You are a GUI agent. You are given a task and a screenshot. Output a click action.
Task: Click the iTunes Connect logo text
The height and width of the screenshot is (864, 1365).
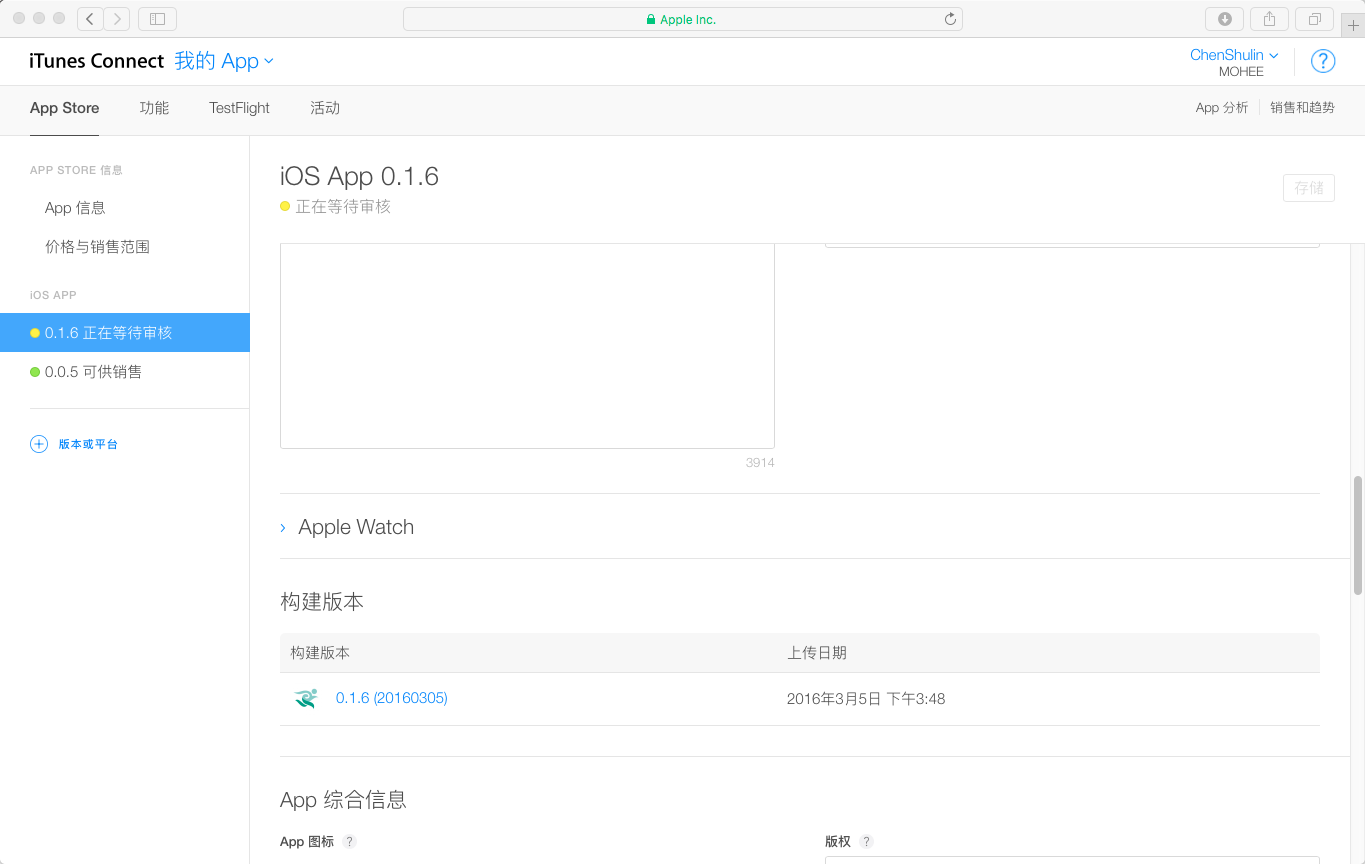click(x=96, y=61)
